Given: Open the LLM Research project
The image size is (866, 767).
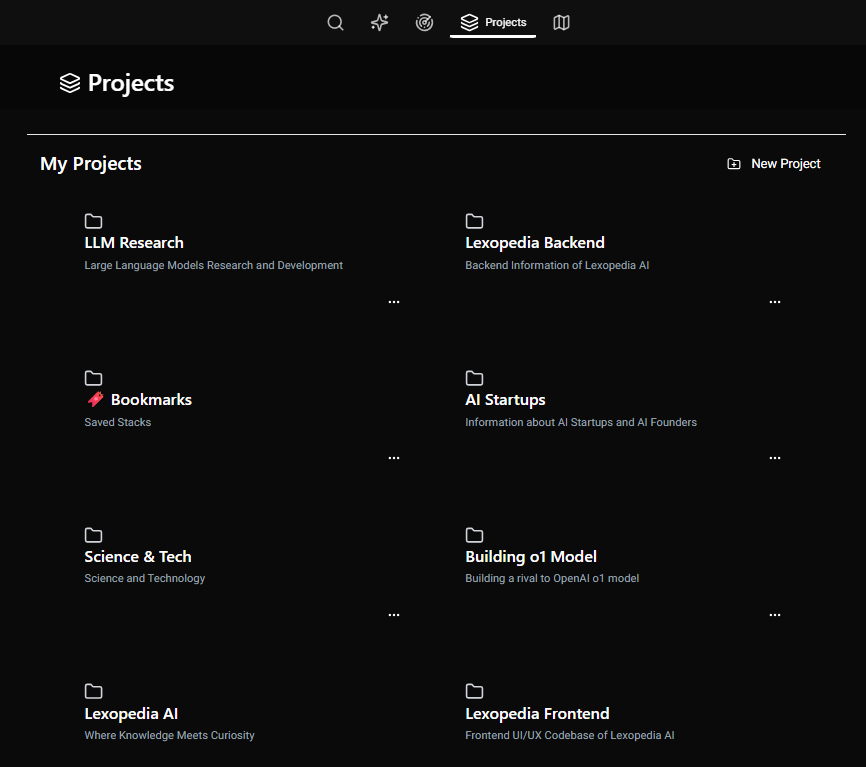Looking at the screenshot, I should coord(134,242).
